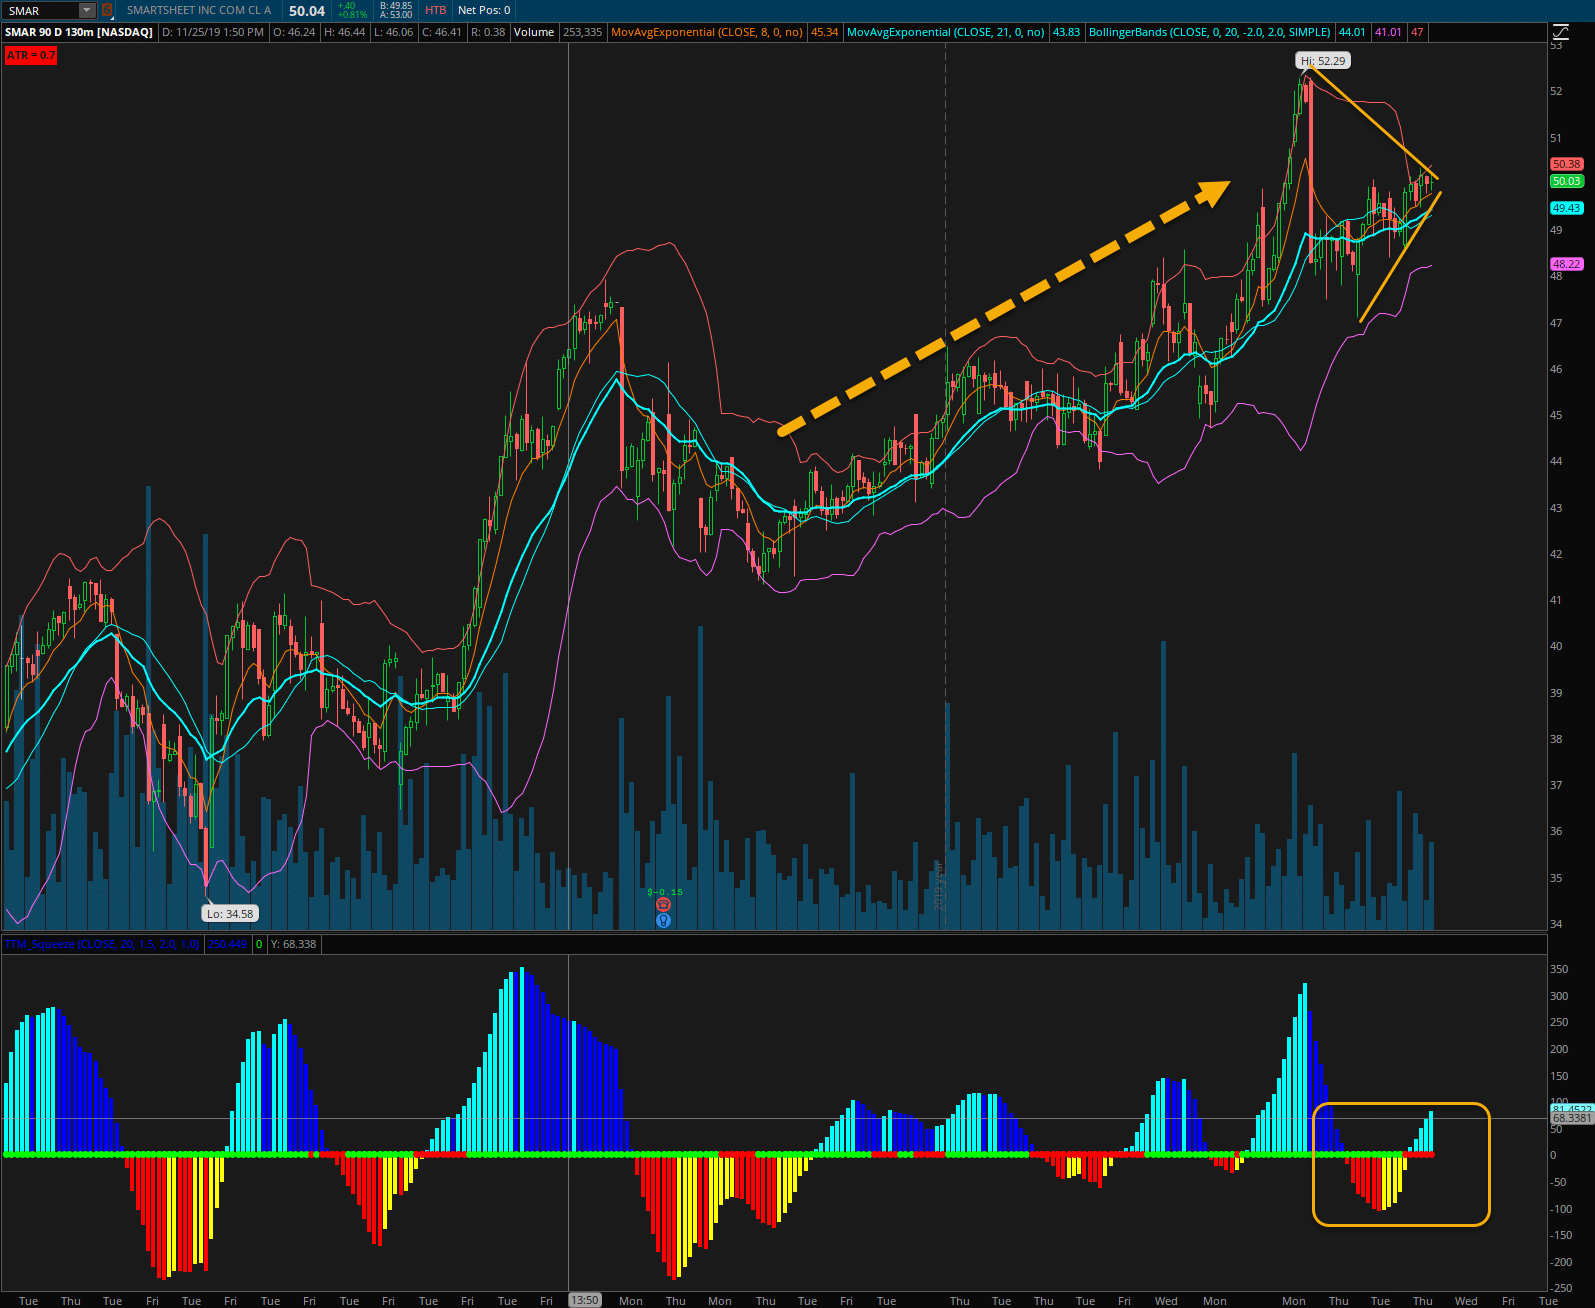Click the bid/ask B: 49.85 A: 53.00 readout
The height and width of the screenshot is (1308, 1595).
pos(396,10)
